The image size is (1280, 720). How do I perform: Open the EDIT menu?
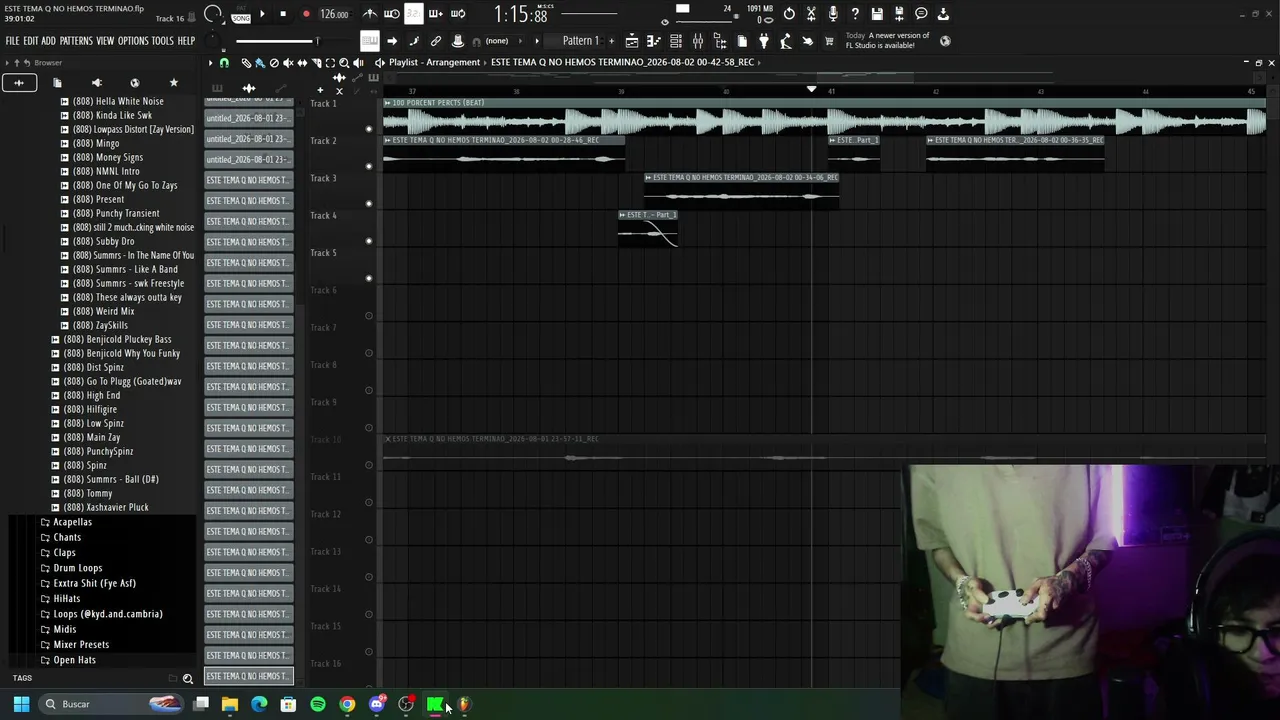click(31, 41)
